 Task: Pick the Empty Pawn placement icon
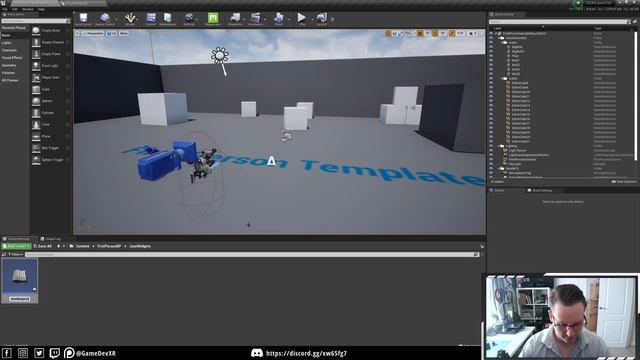click(x=36, y=54)
